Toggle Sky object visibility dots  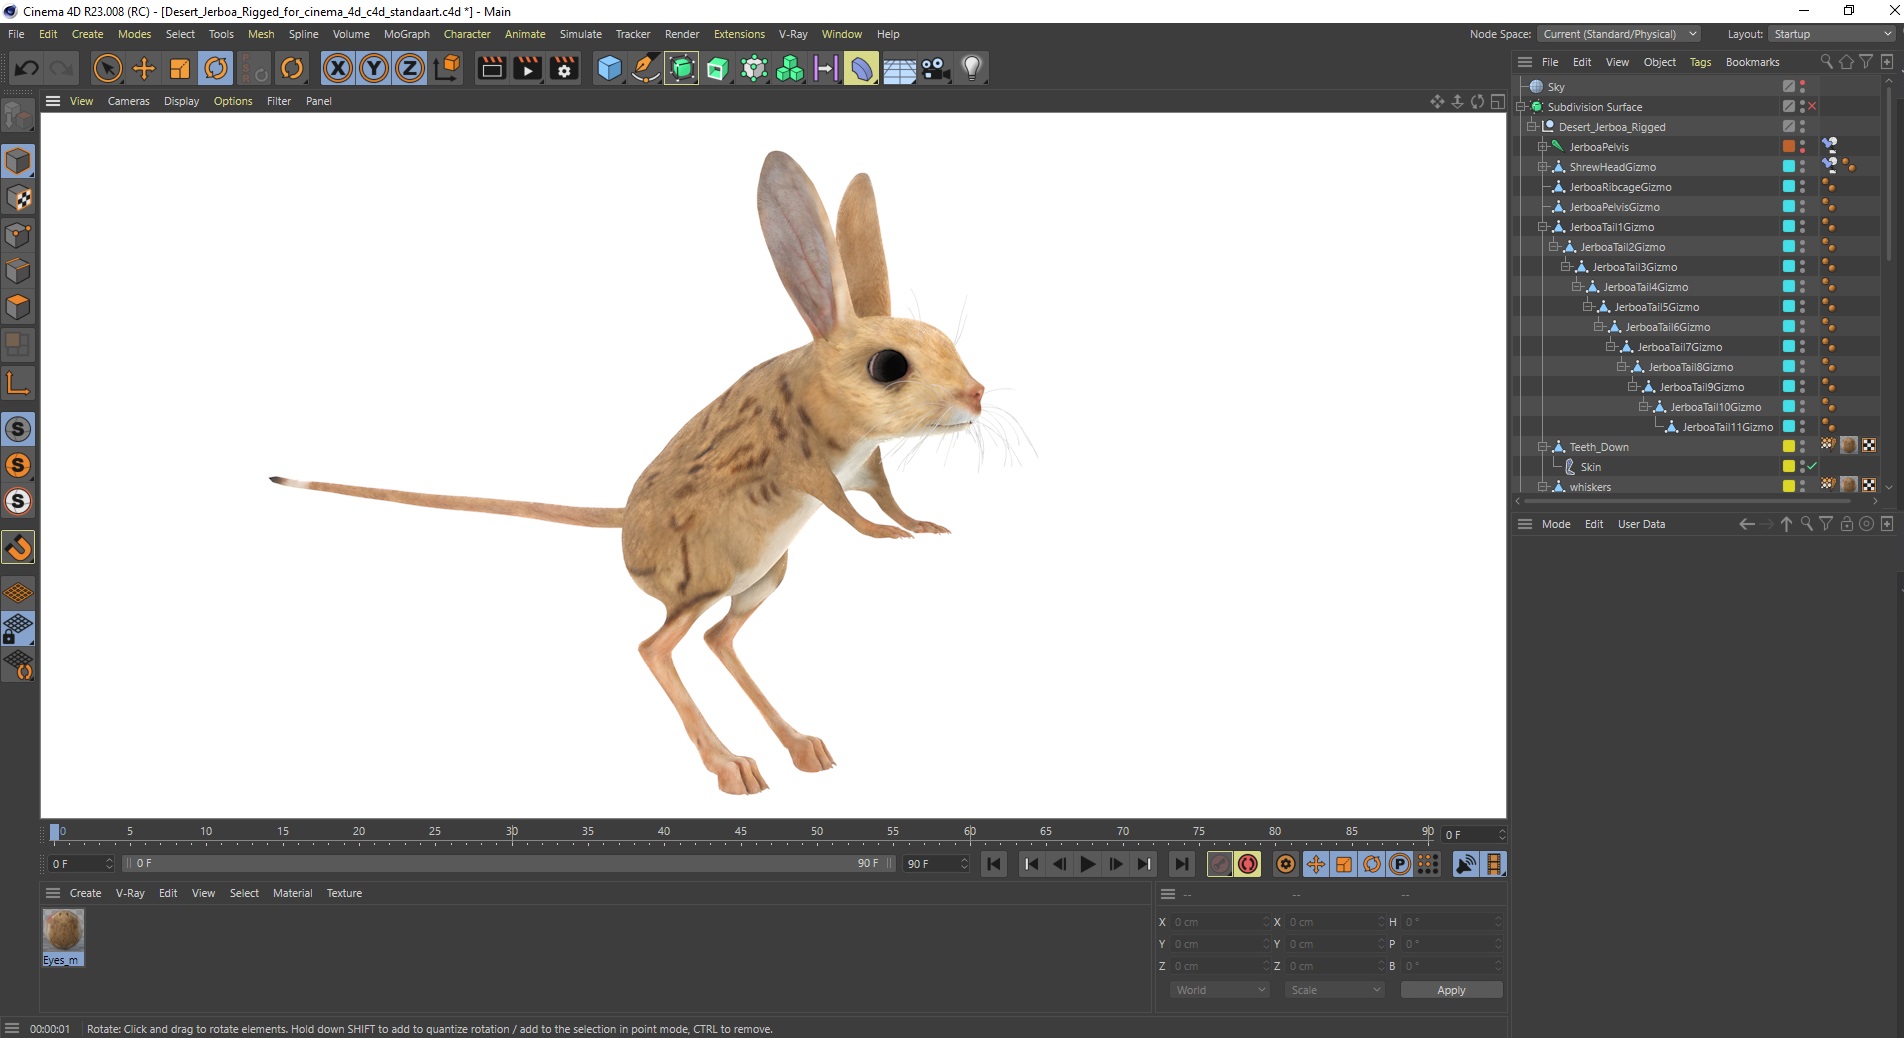[1802, 87]
